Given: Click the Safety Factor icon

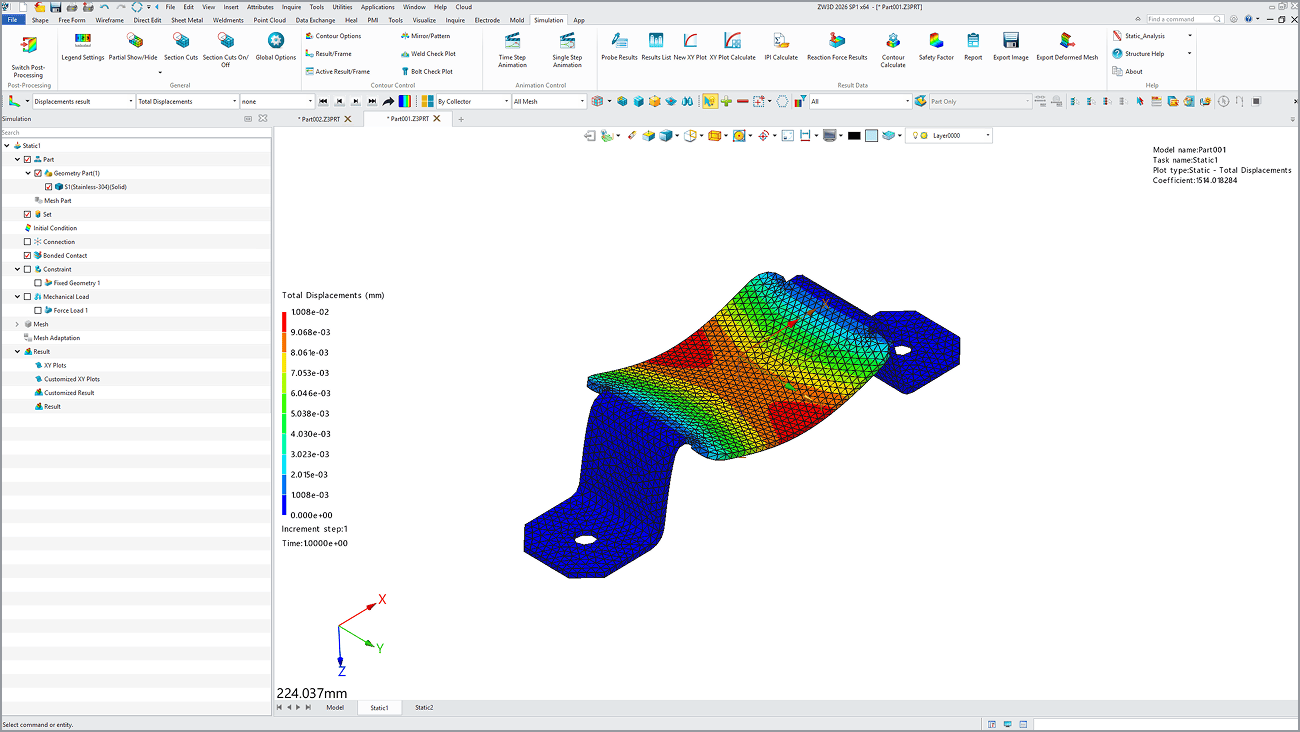Looking at the screenshot, I should coord(936,42).
